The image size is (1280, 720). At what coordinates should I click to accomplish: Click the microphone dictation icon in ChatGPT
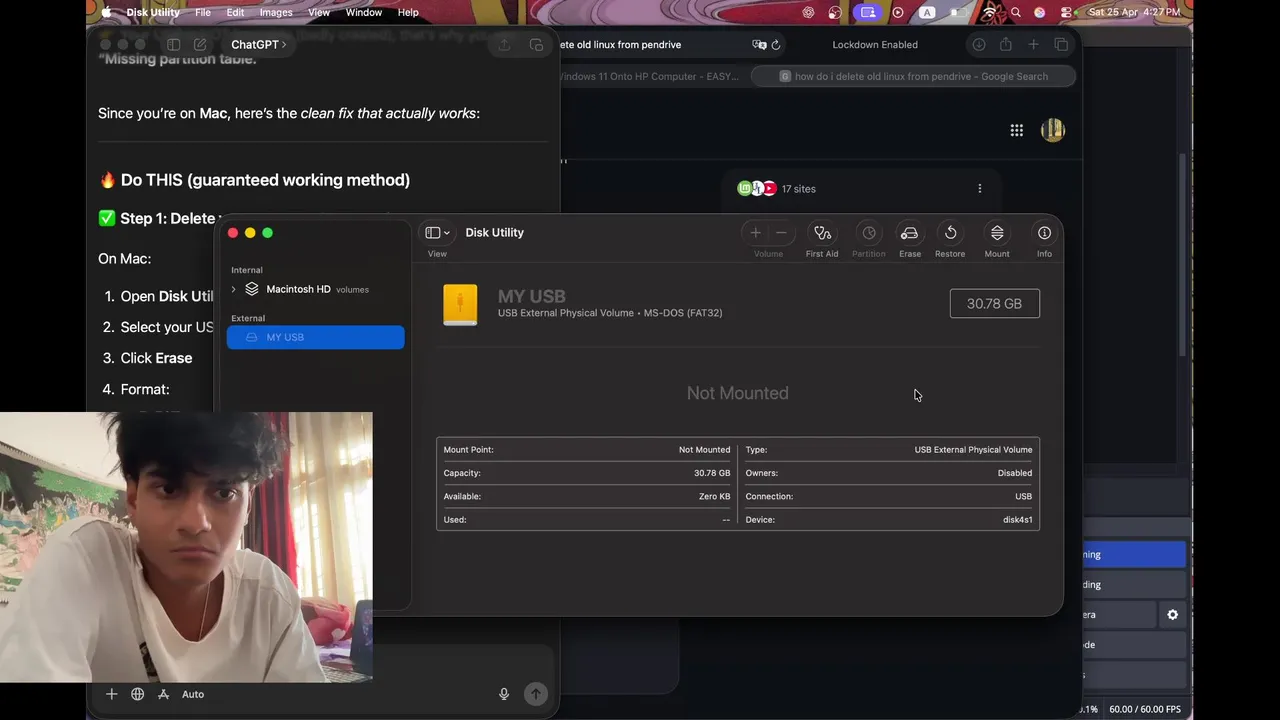[504, 694]
